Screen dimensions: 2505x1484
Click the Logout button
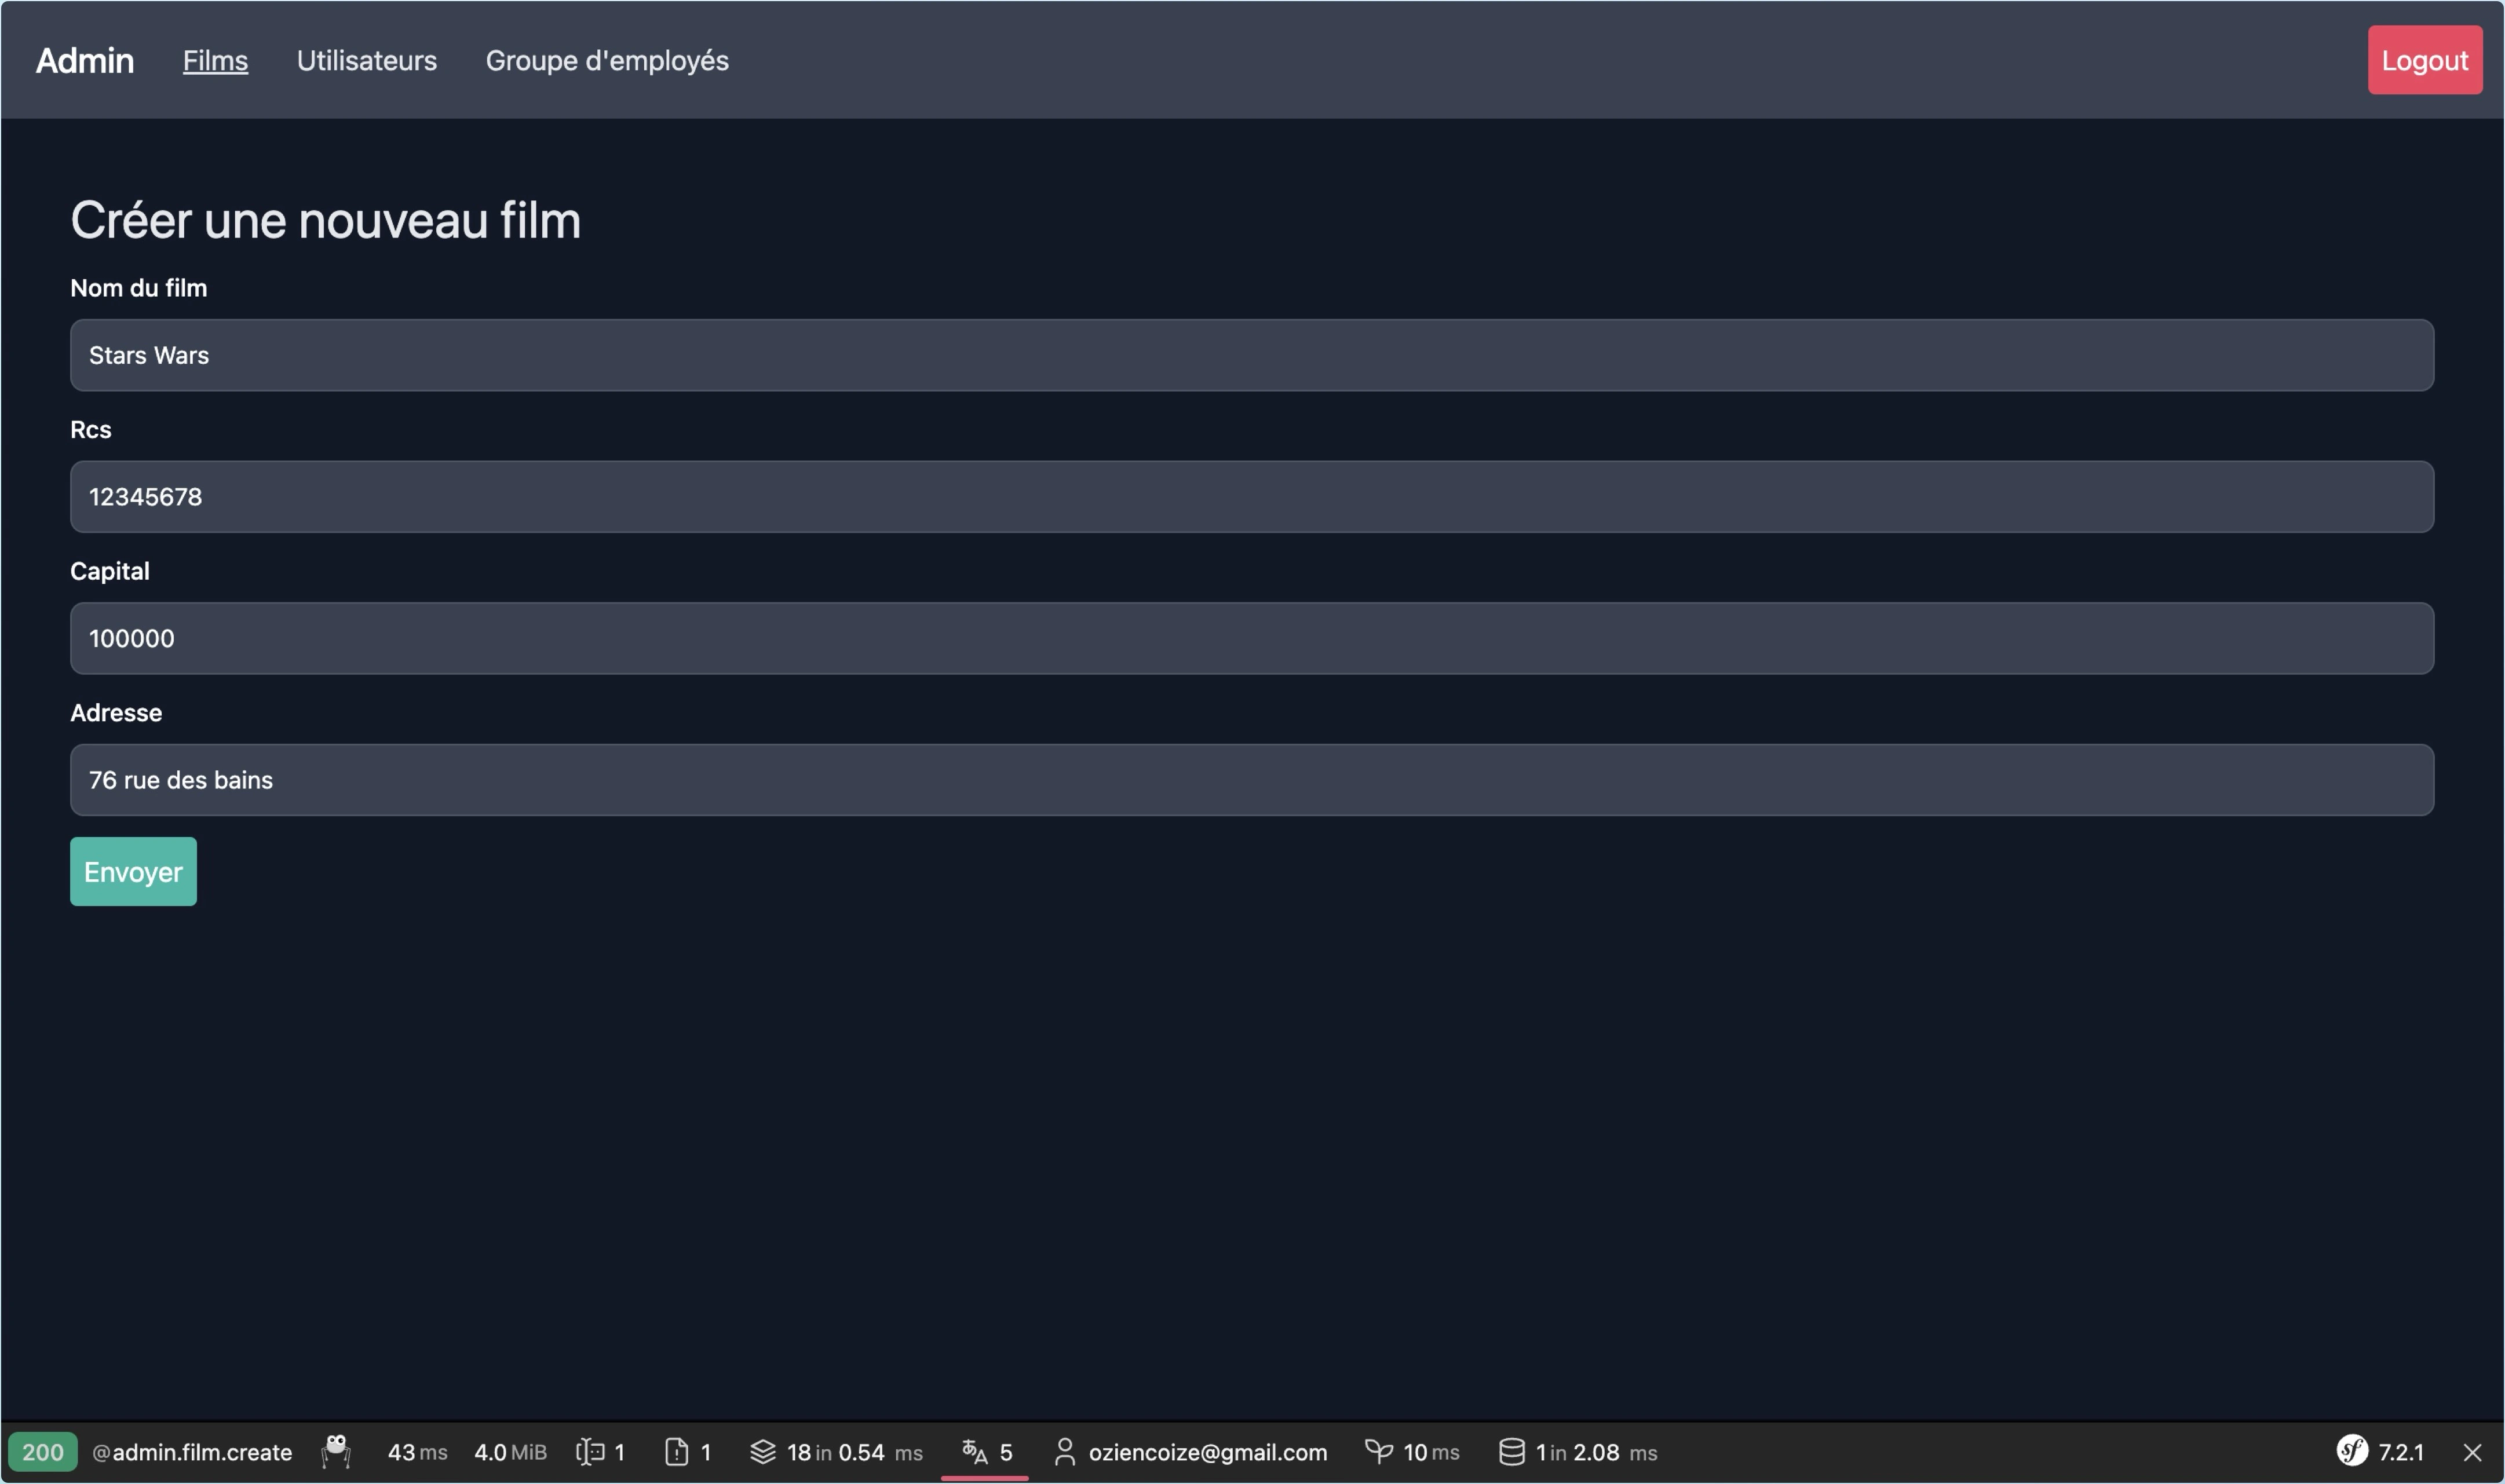pos(2425,60)
